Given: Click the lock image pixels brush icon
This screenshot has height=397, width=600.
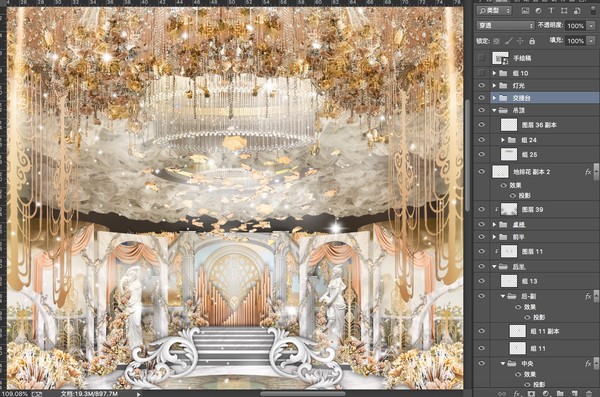Looking at the screenshot, I should (x=508, y=41).
